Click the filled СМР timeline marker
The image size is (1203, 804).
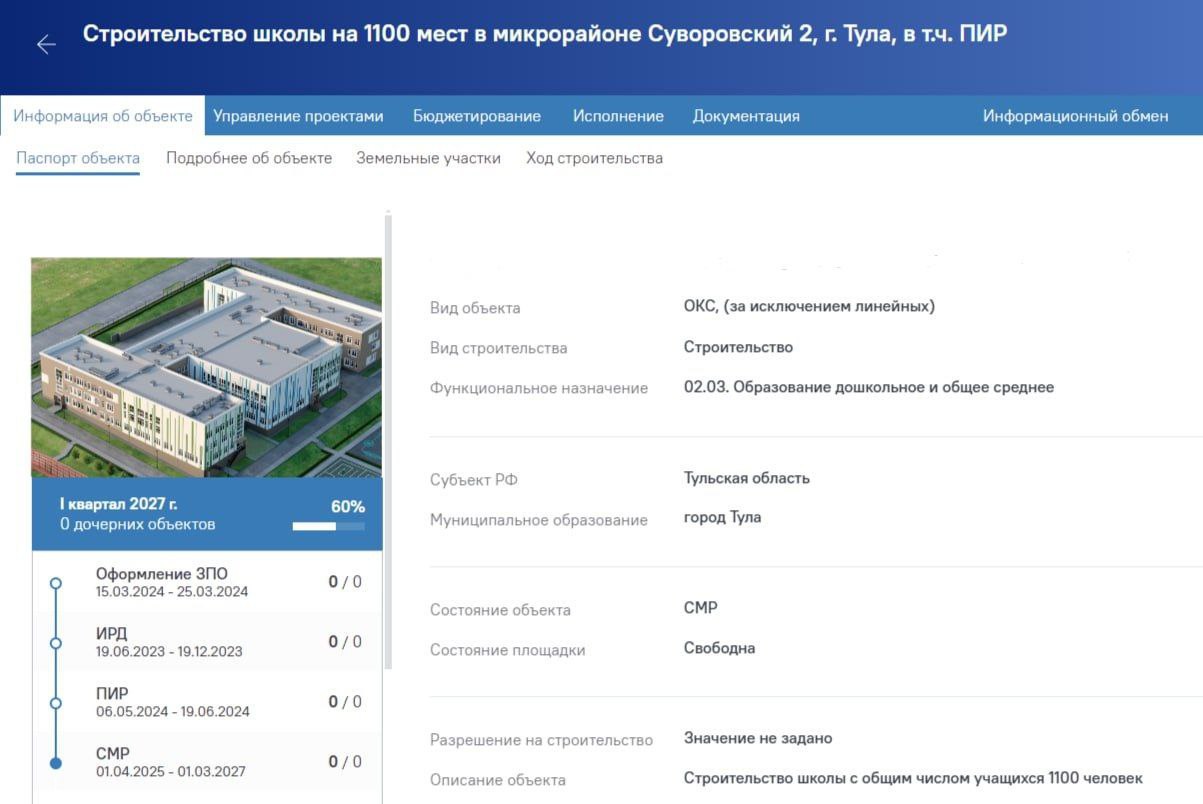pos(56,763)
